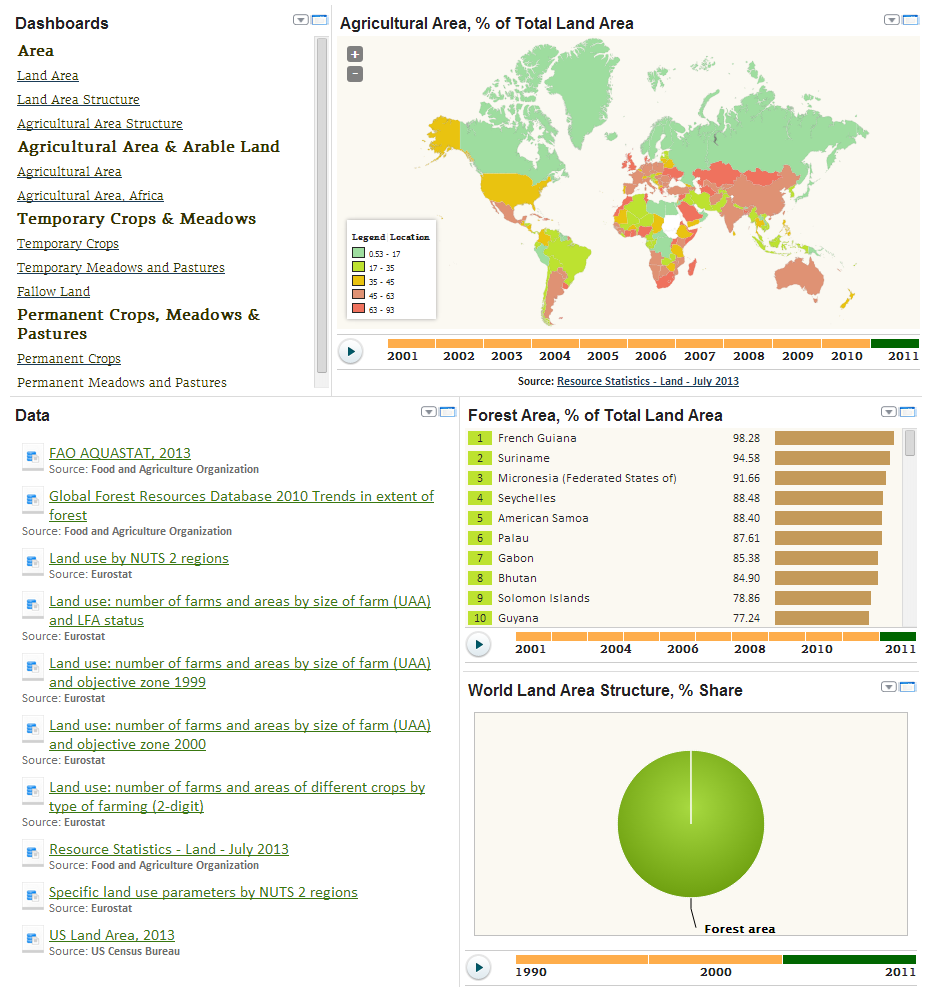Click the dataset icon beside FAO AQUASTAT, 2013
Image resolution: width=935 pixels, height=987 pixels.
coord(31,456)
